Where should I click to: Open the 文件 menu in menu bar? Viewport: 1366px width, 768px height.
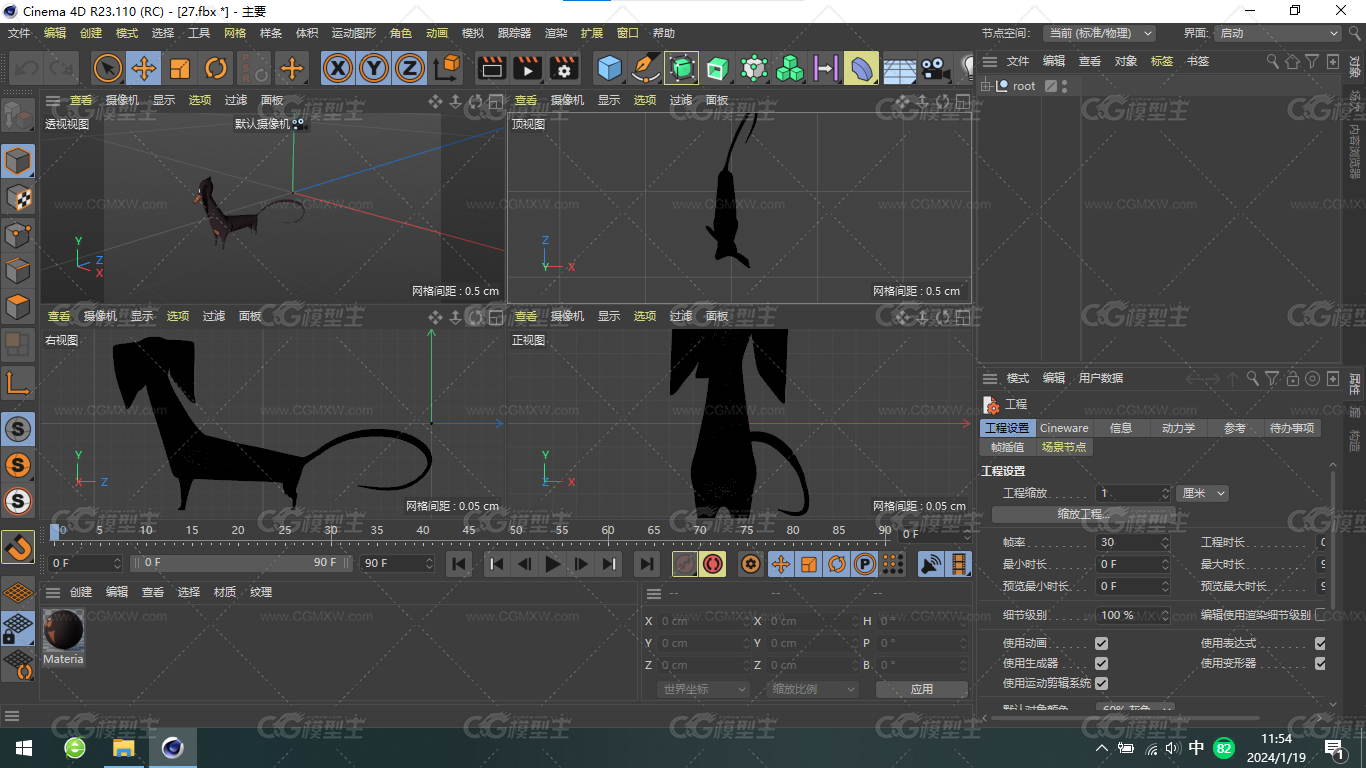pos(19,33)
